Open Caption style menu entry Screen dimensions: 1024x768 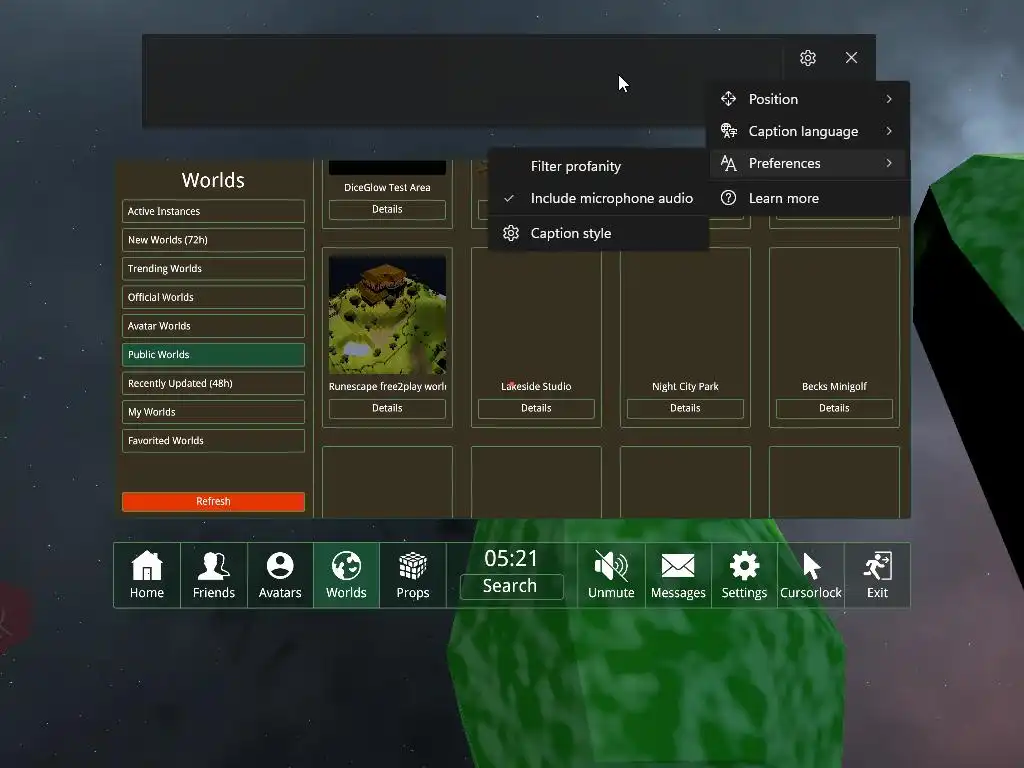598,233
